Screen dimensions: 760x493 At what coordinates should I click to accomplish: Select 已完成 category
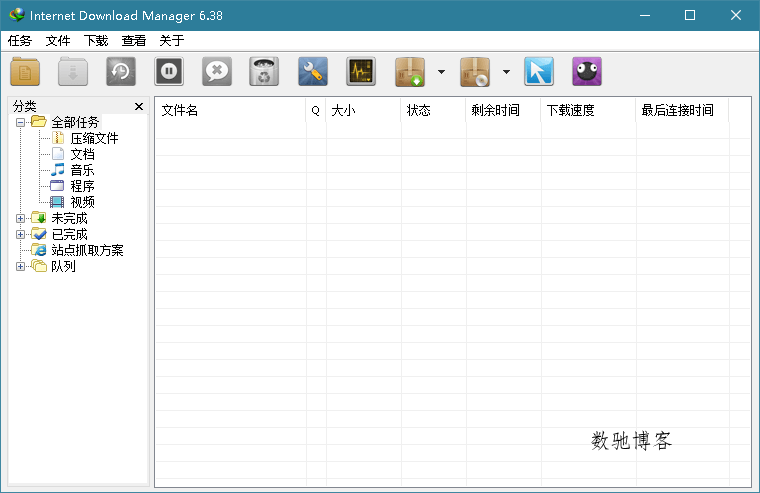(69, 234)
